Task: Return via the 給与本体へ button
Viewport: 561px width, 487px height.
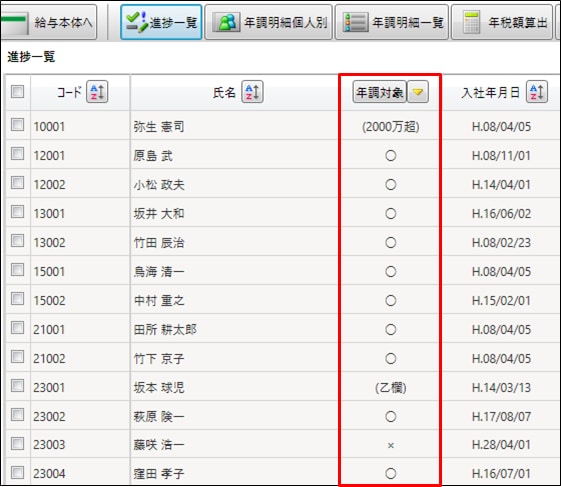Action: click(x=48, y=22)
